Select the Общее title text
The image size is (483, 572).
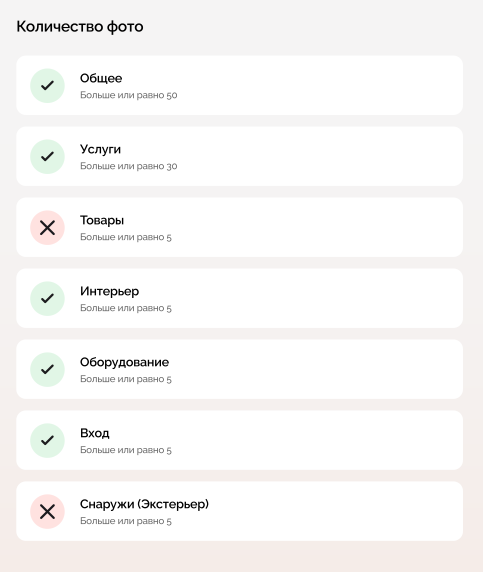click(101, 78)
